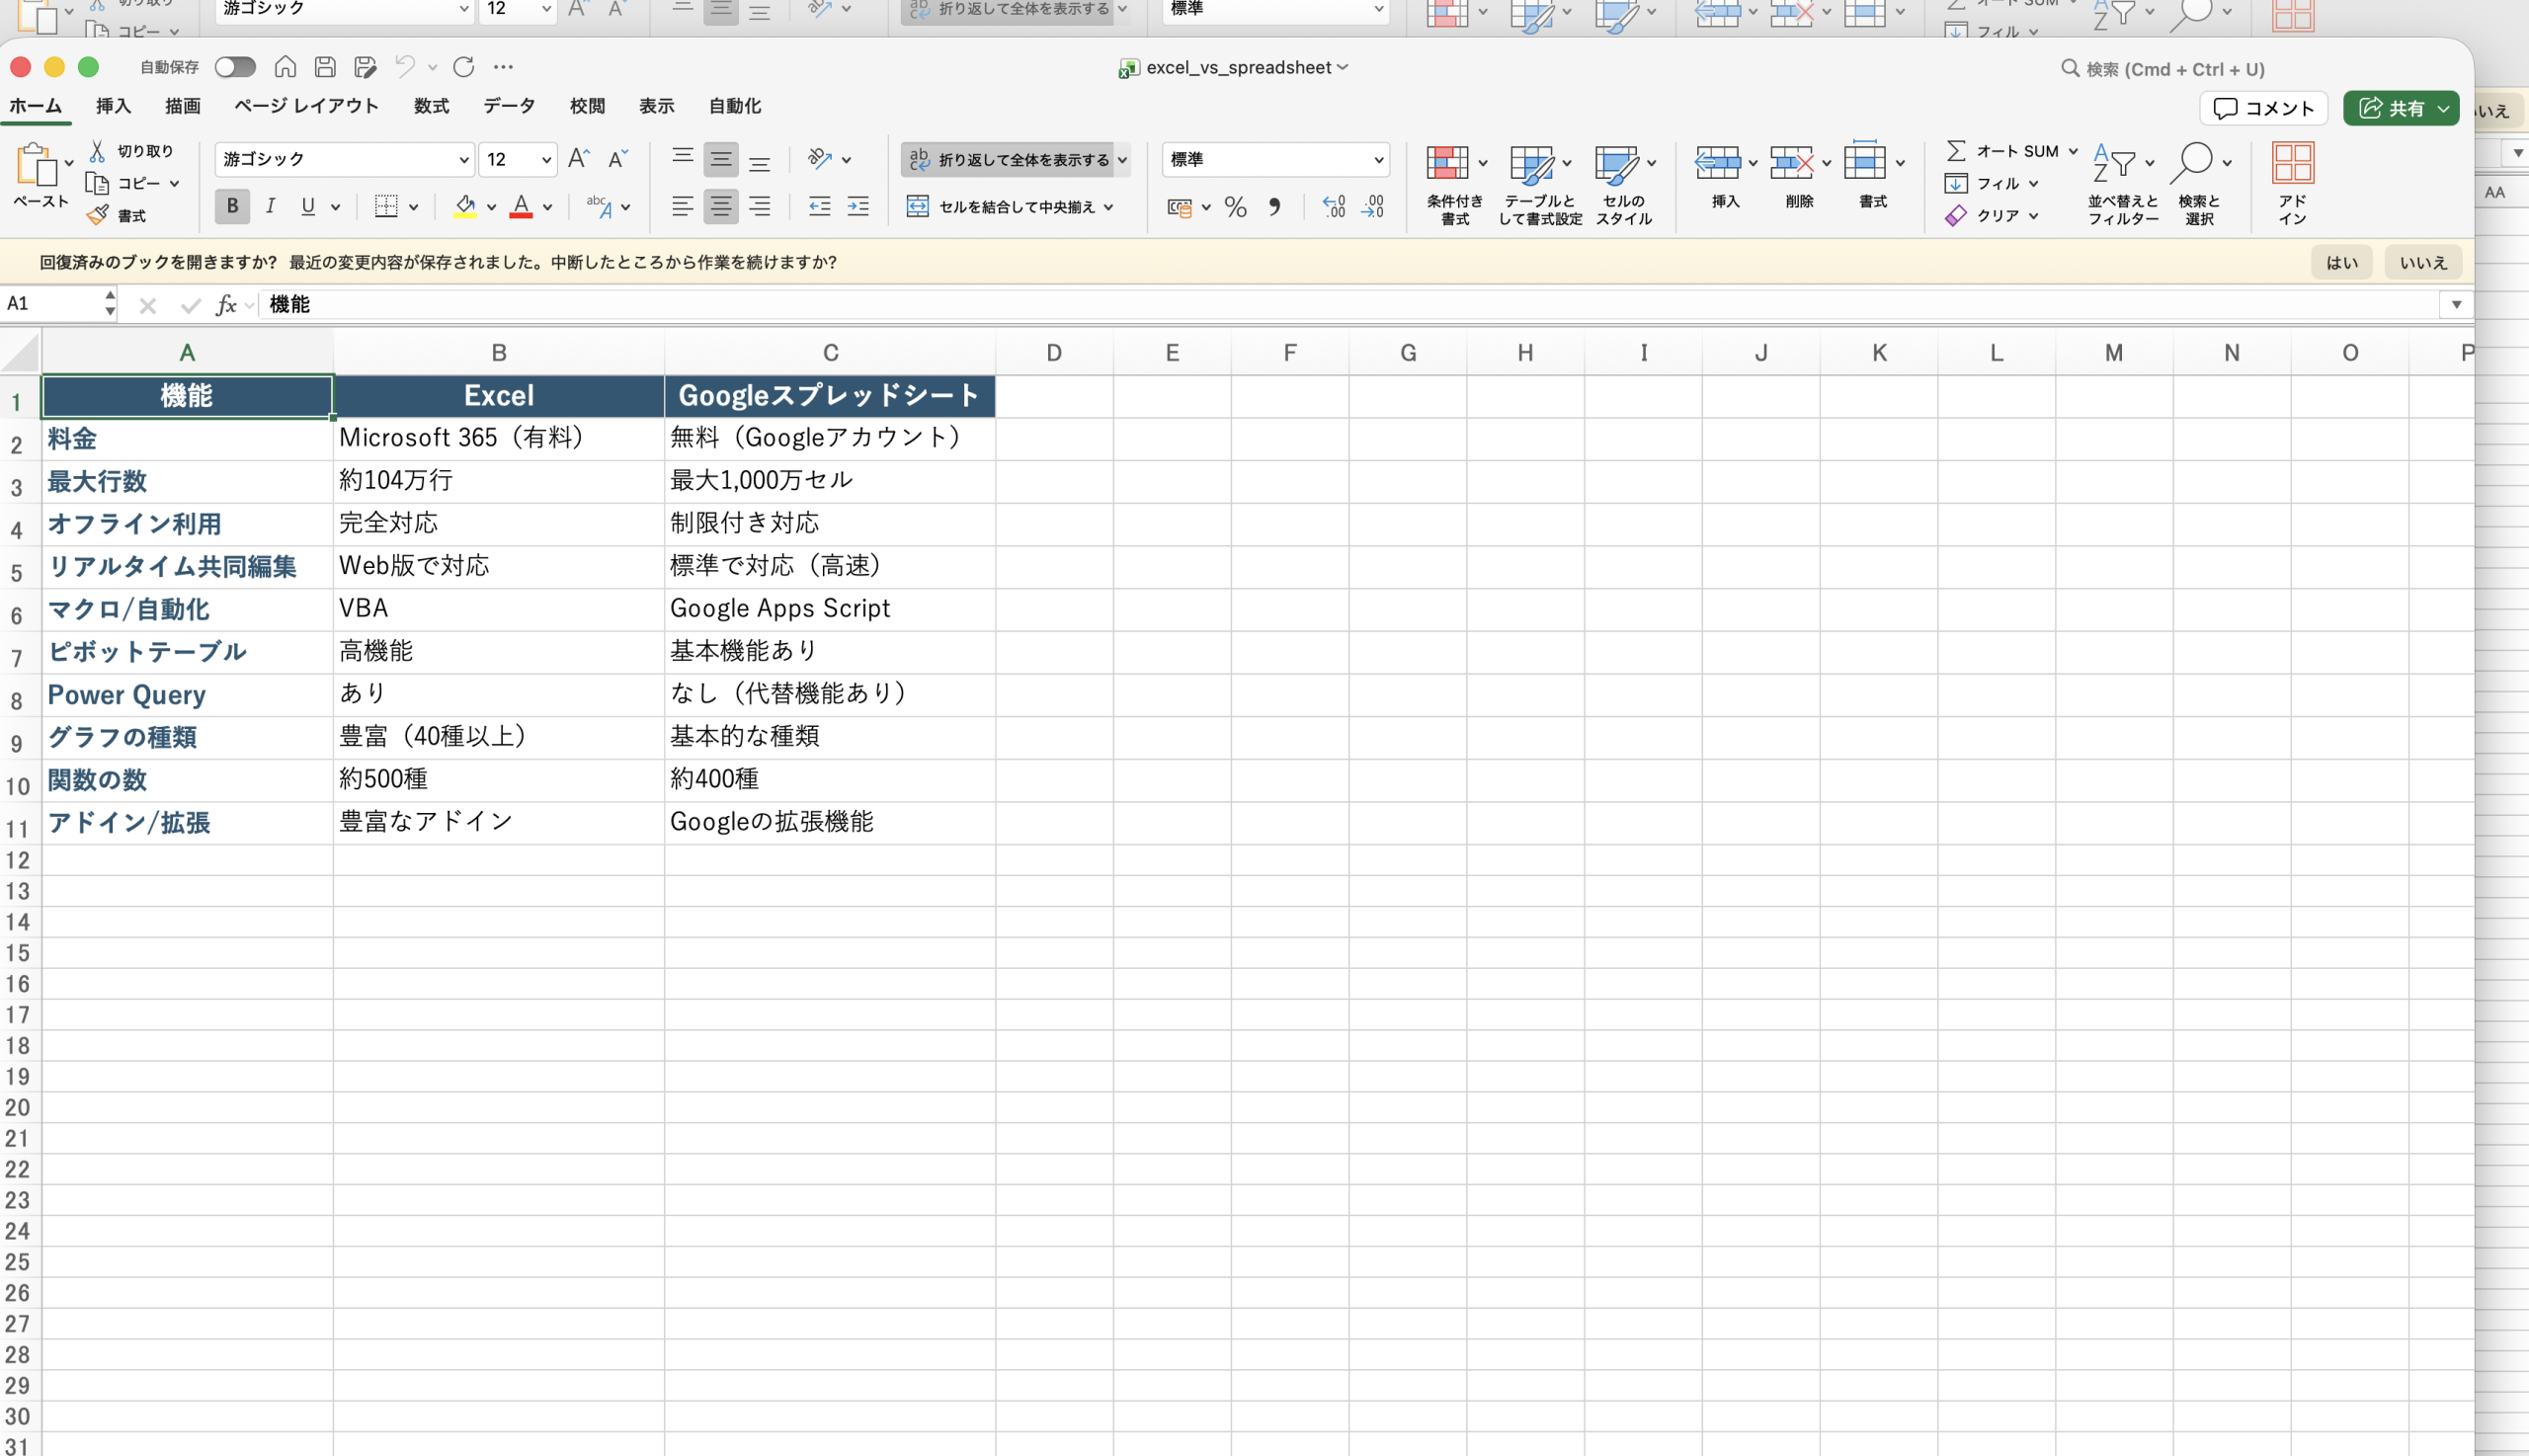Toggle Wrap Text (折り返して全体を表示する)
Viewport: 2529px width, 1456px height.
[1008, 159]
